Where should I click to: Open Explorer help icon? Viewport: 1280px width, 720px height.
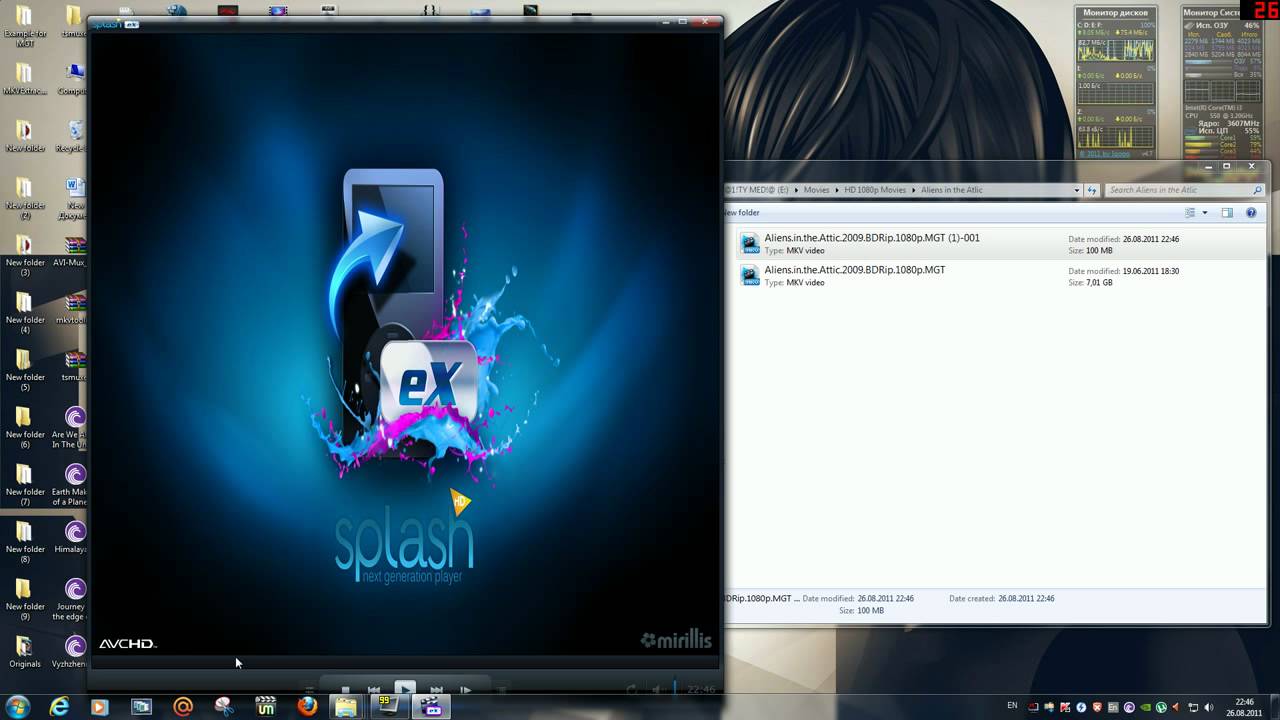pos(1251,213)
